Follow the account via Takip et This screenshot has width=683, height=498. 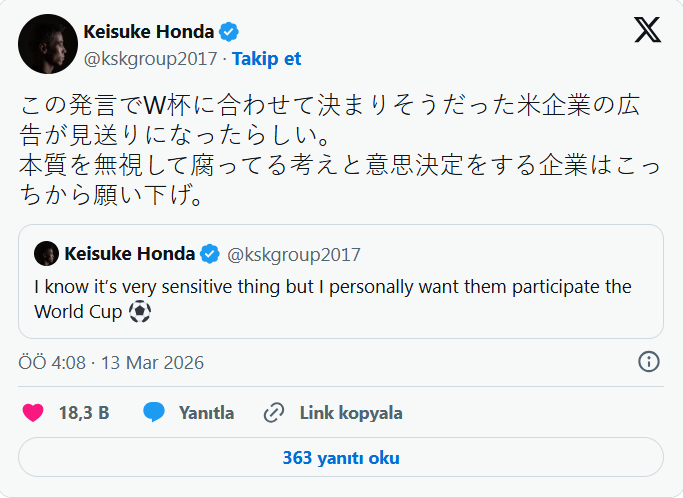coord(267,58)
